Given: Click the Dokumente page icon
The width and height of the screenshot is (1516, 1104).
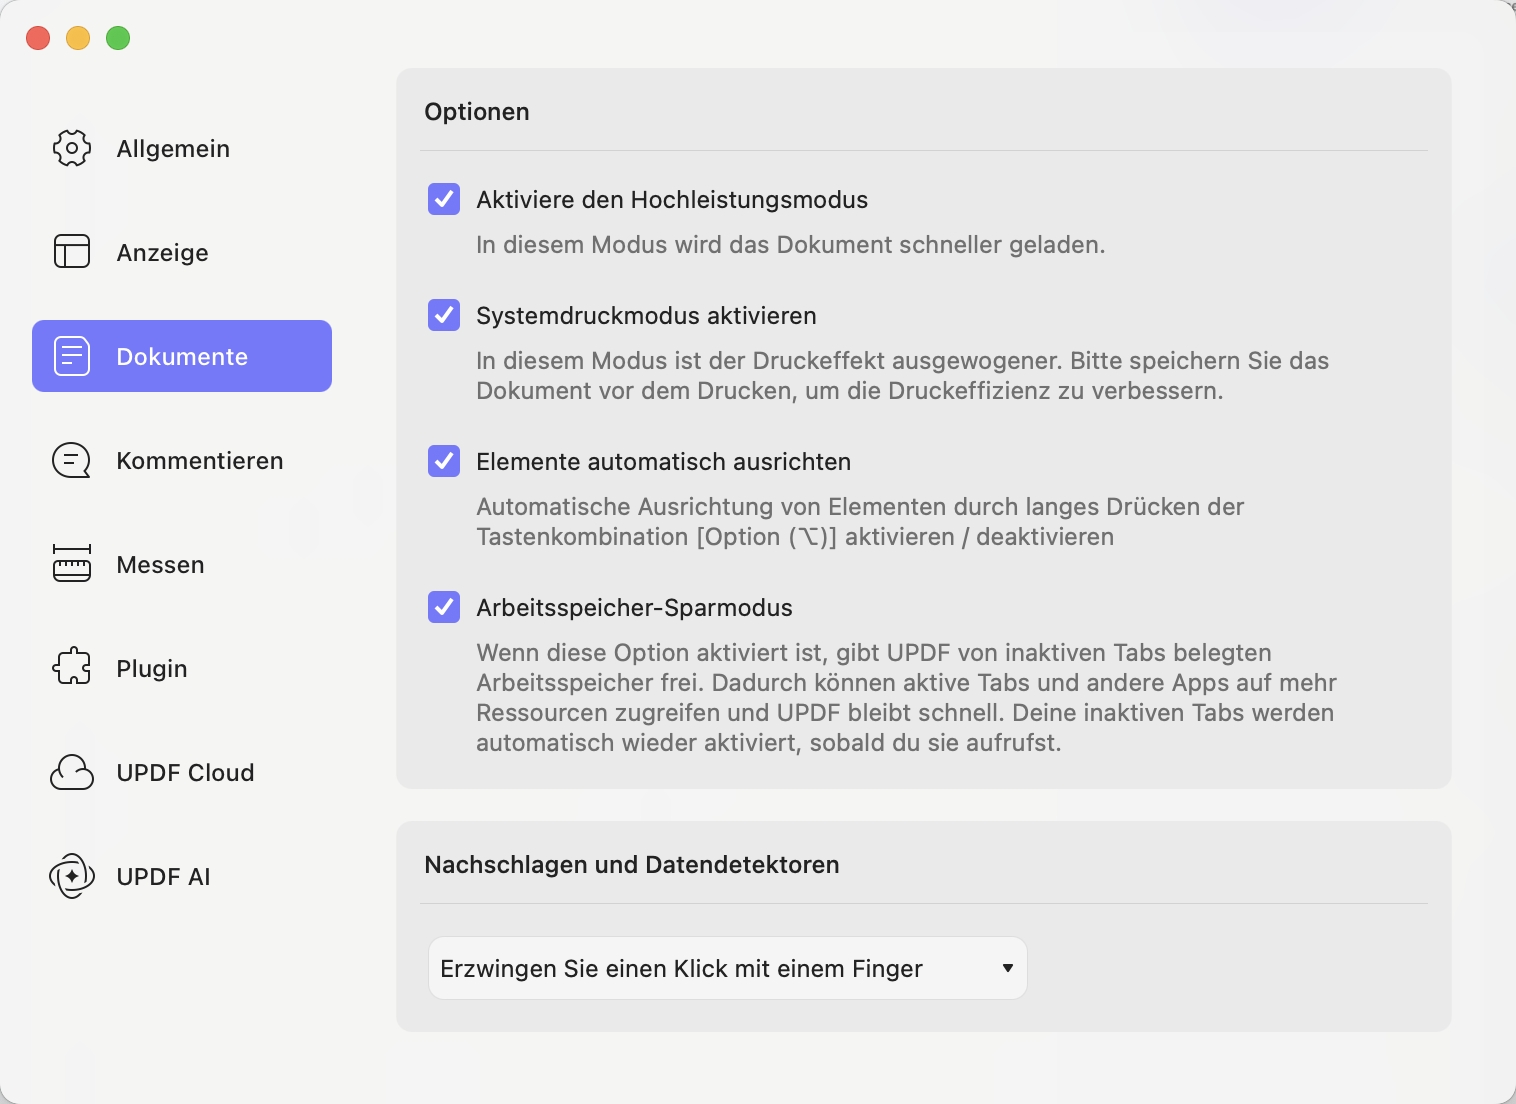Looking at the screenshot, I should coord(72,356).
